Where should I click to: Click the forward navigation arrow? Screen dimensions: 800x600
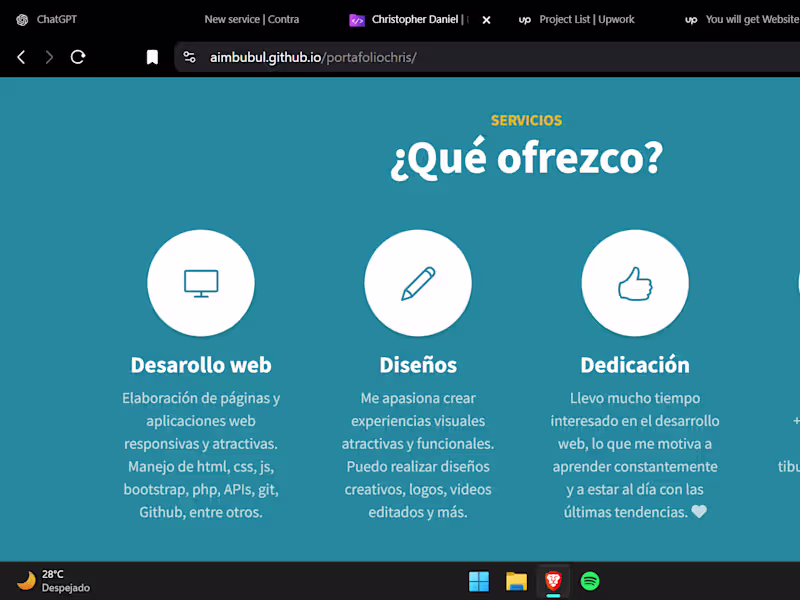coord(48,57)
